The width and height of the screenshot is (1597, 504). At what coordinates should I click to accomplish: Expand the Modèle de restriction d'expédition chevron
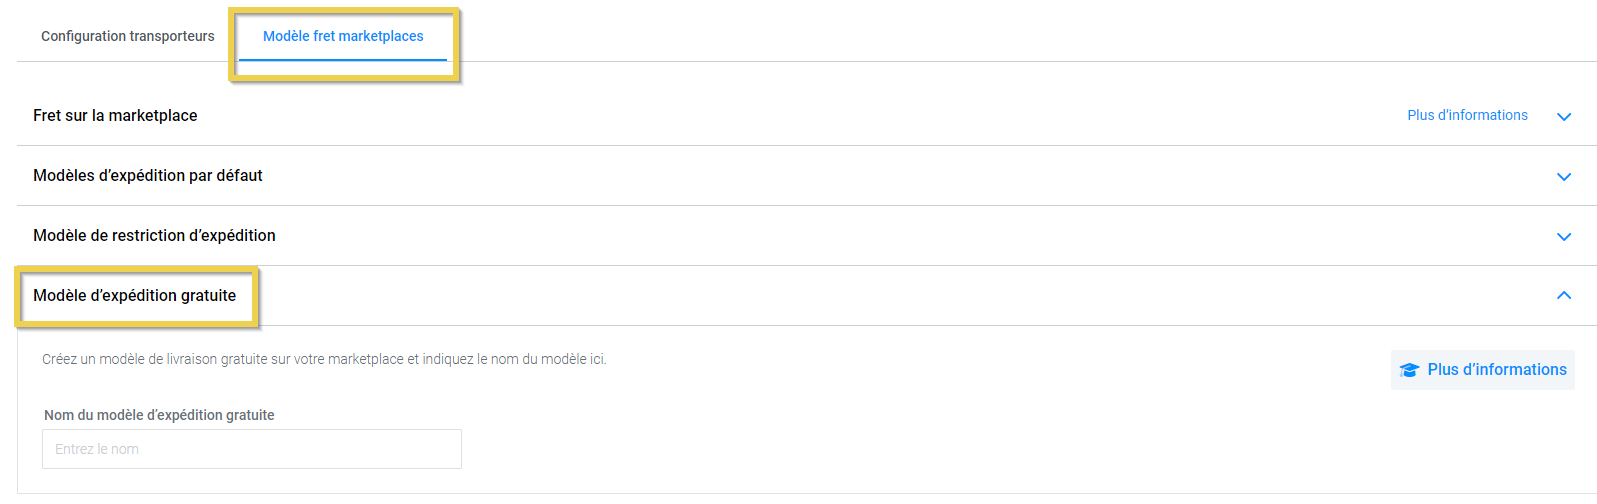pos(1564,236)
